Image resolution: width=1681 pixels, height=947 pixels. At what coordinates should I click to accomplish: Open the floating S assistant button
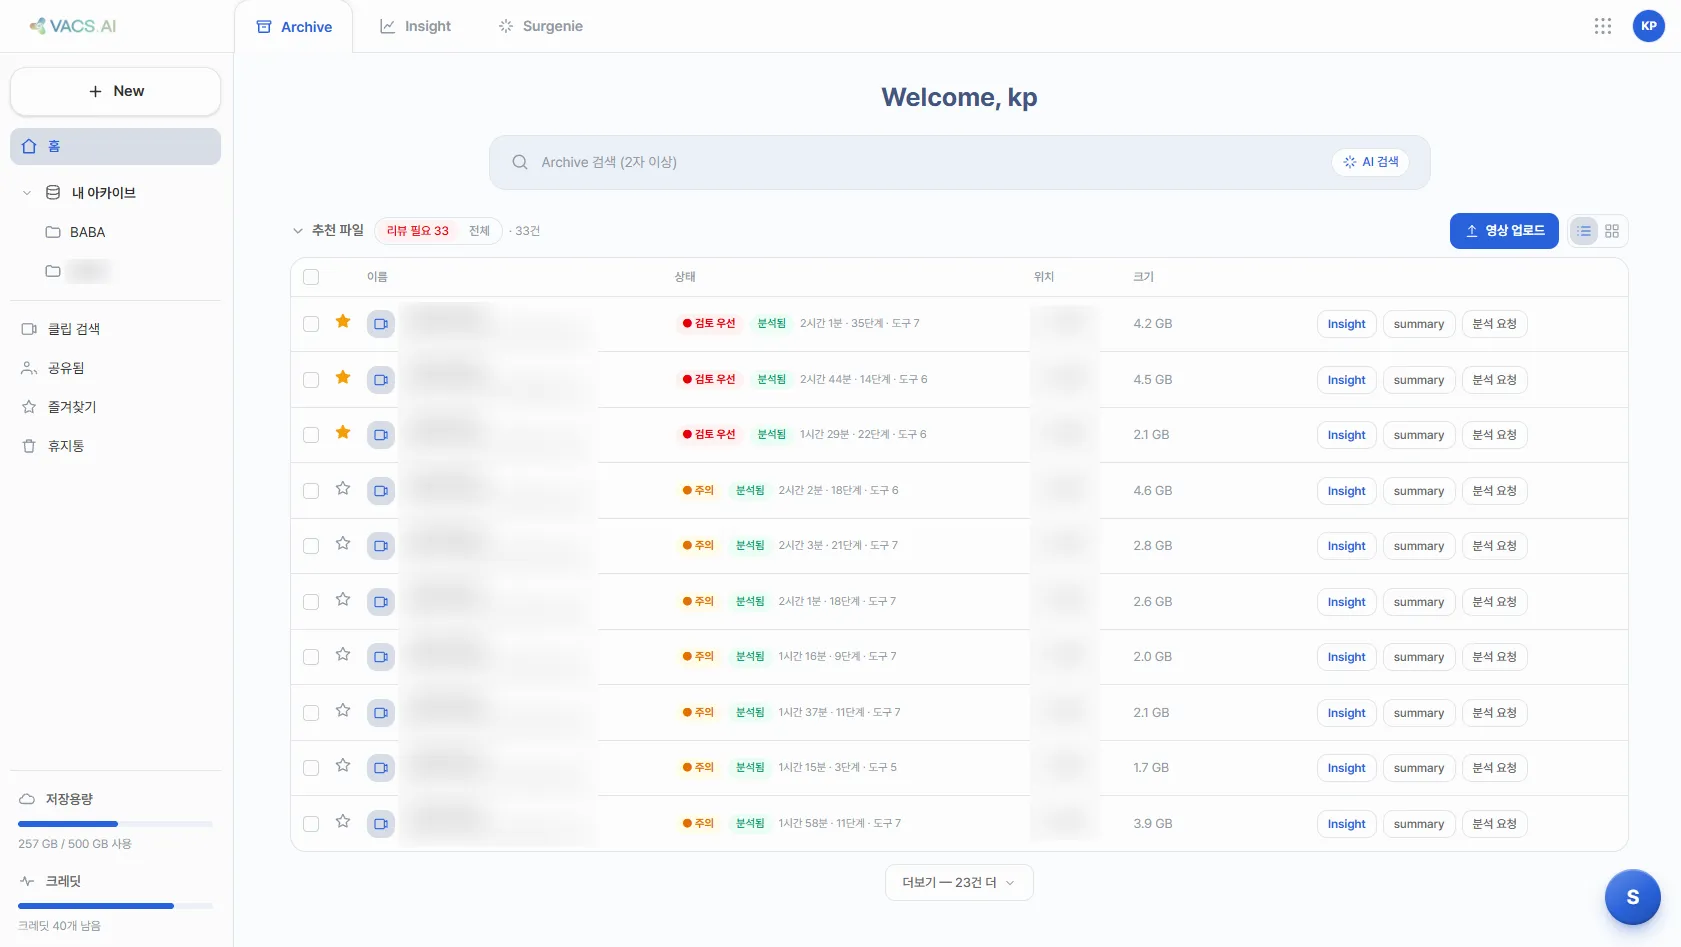coord(1633,897)
